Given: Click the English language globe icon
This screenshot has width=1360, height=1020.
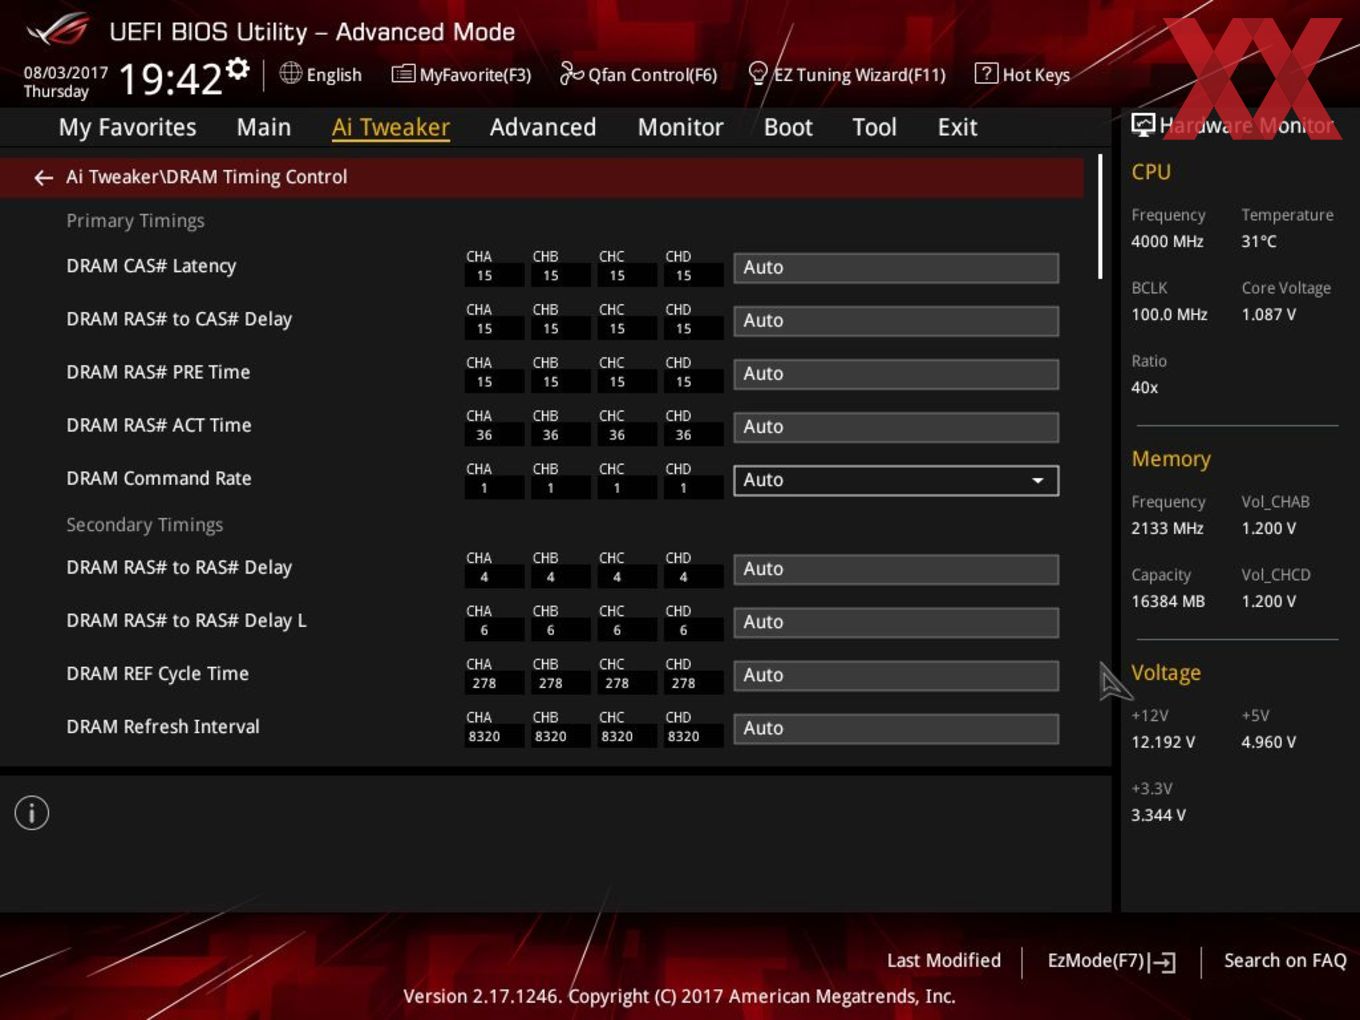Looking at the screenshot, I should (290, 73).
